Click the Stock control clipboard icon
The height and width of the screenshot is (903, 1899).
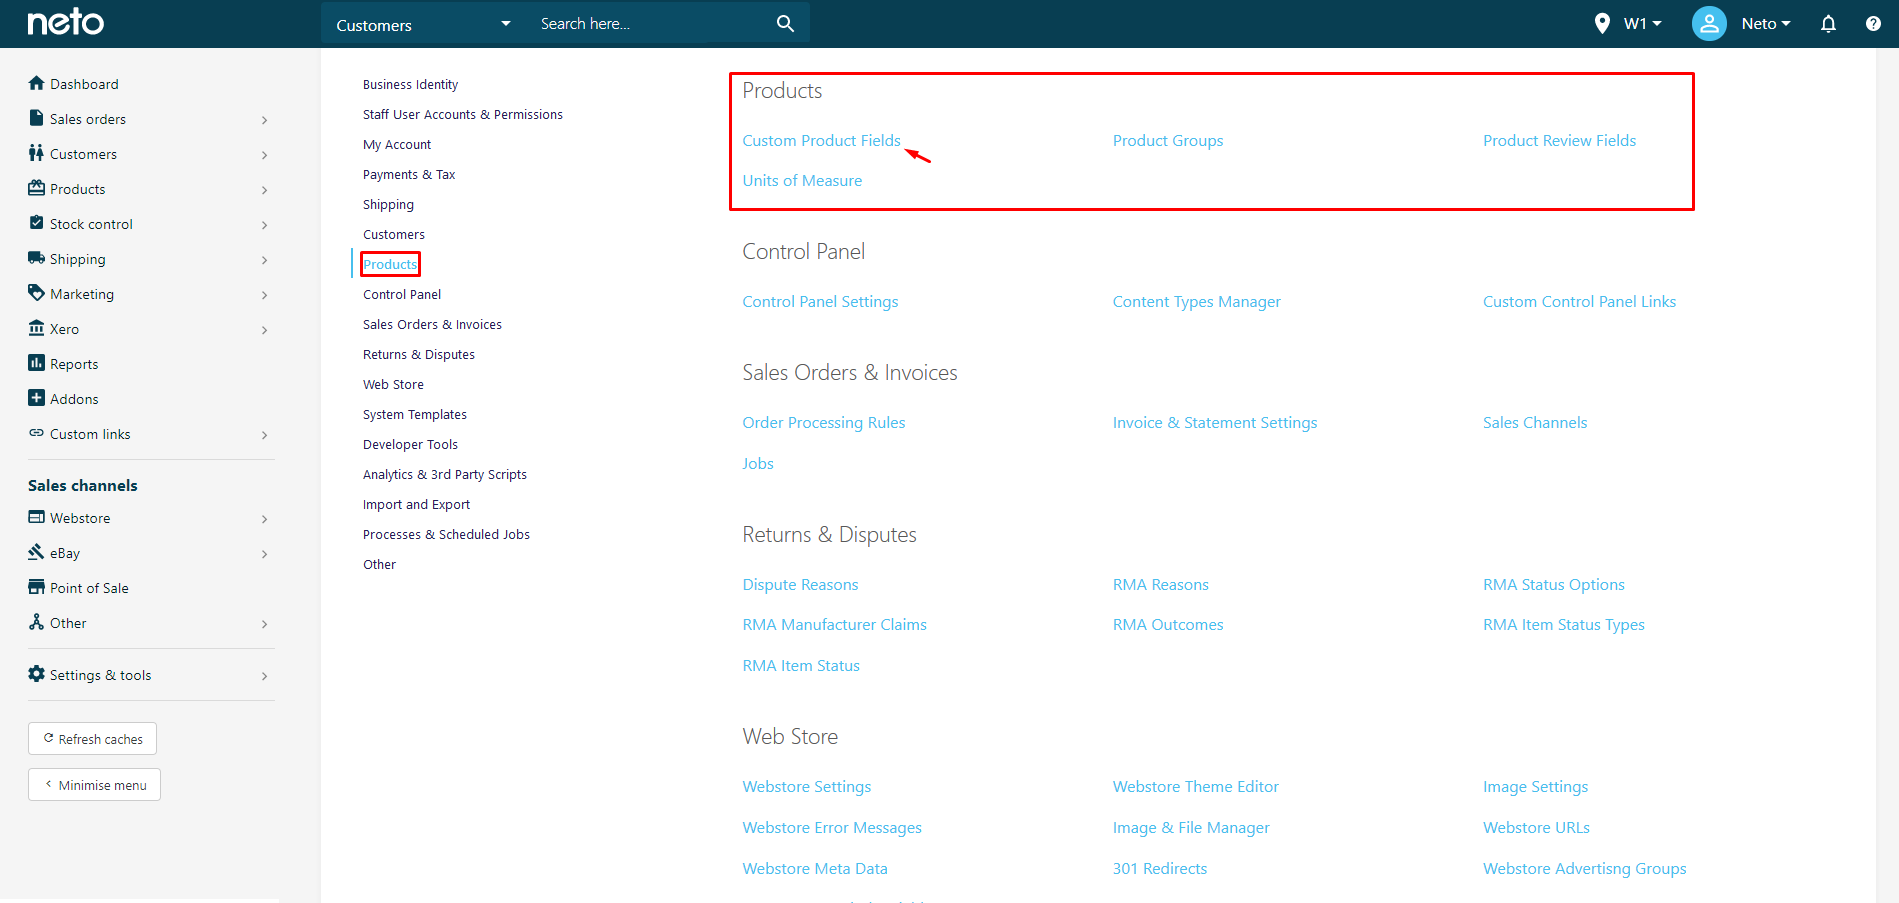(37, 223)
